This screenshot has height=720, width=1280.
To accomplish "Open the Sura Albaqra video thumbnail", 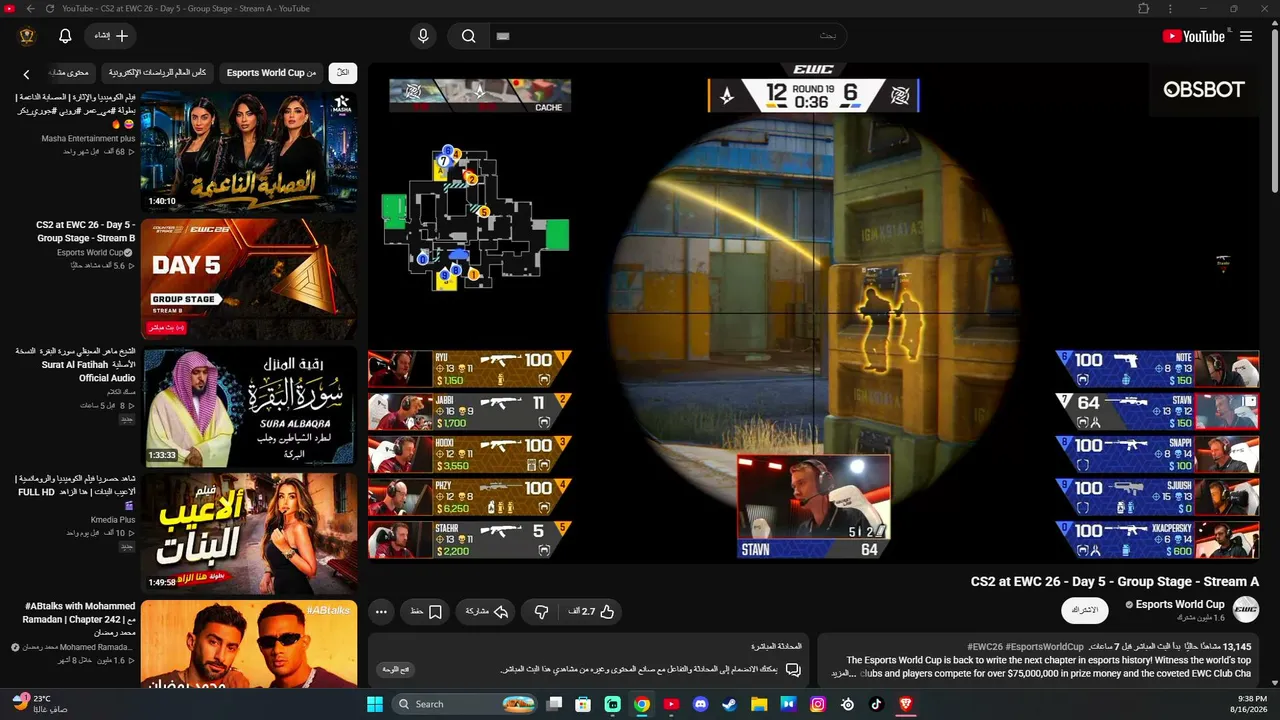I will pyautogui.click(x=249, y=407).
